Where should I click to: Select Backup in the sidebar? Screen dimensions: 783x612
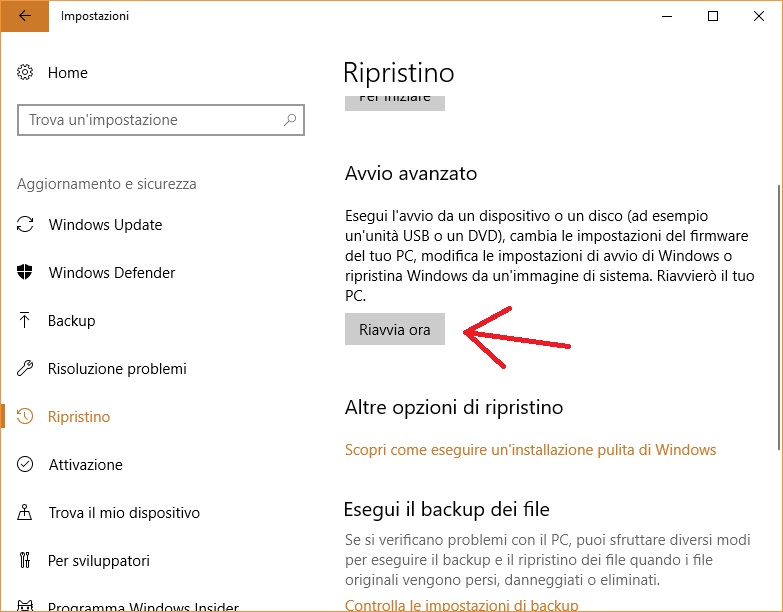tap(71, 320)
